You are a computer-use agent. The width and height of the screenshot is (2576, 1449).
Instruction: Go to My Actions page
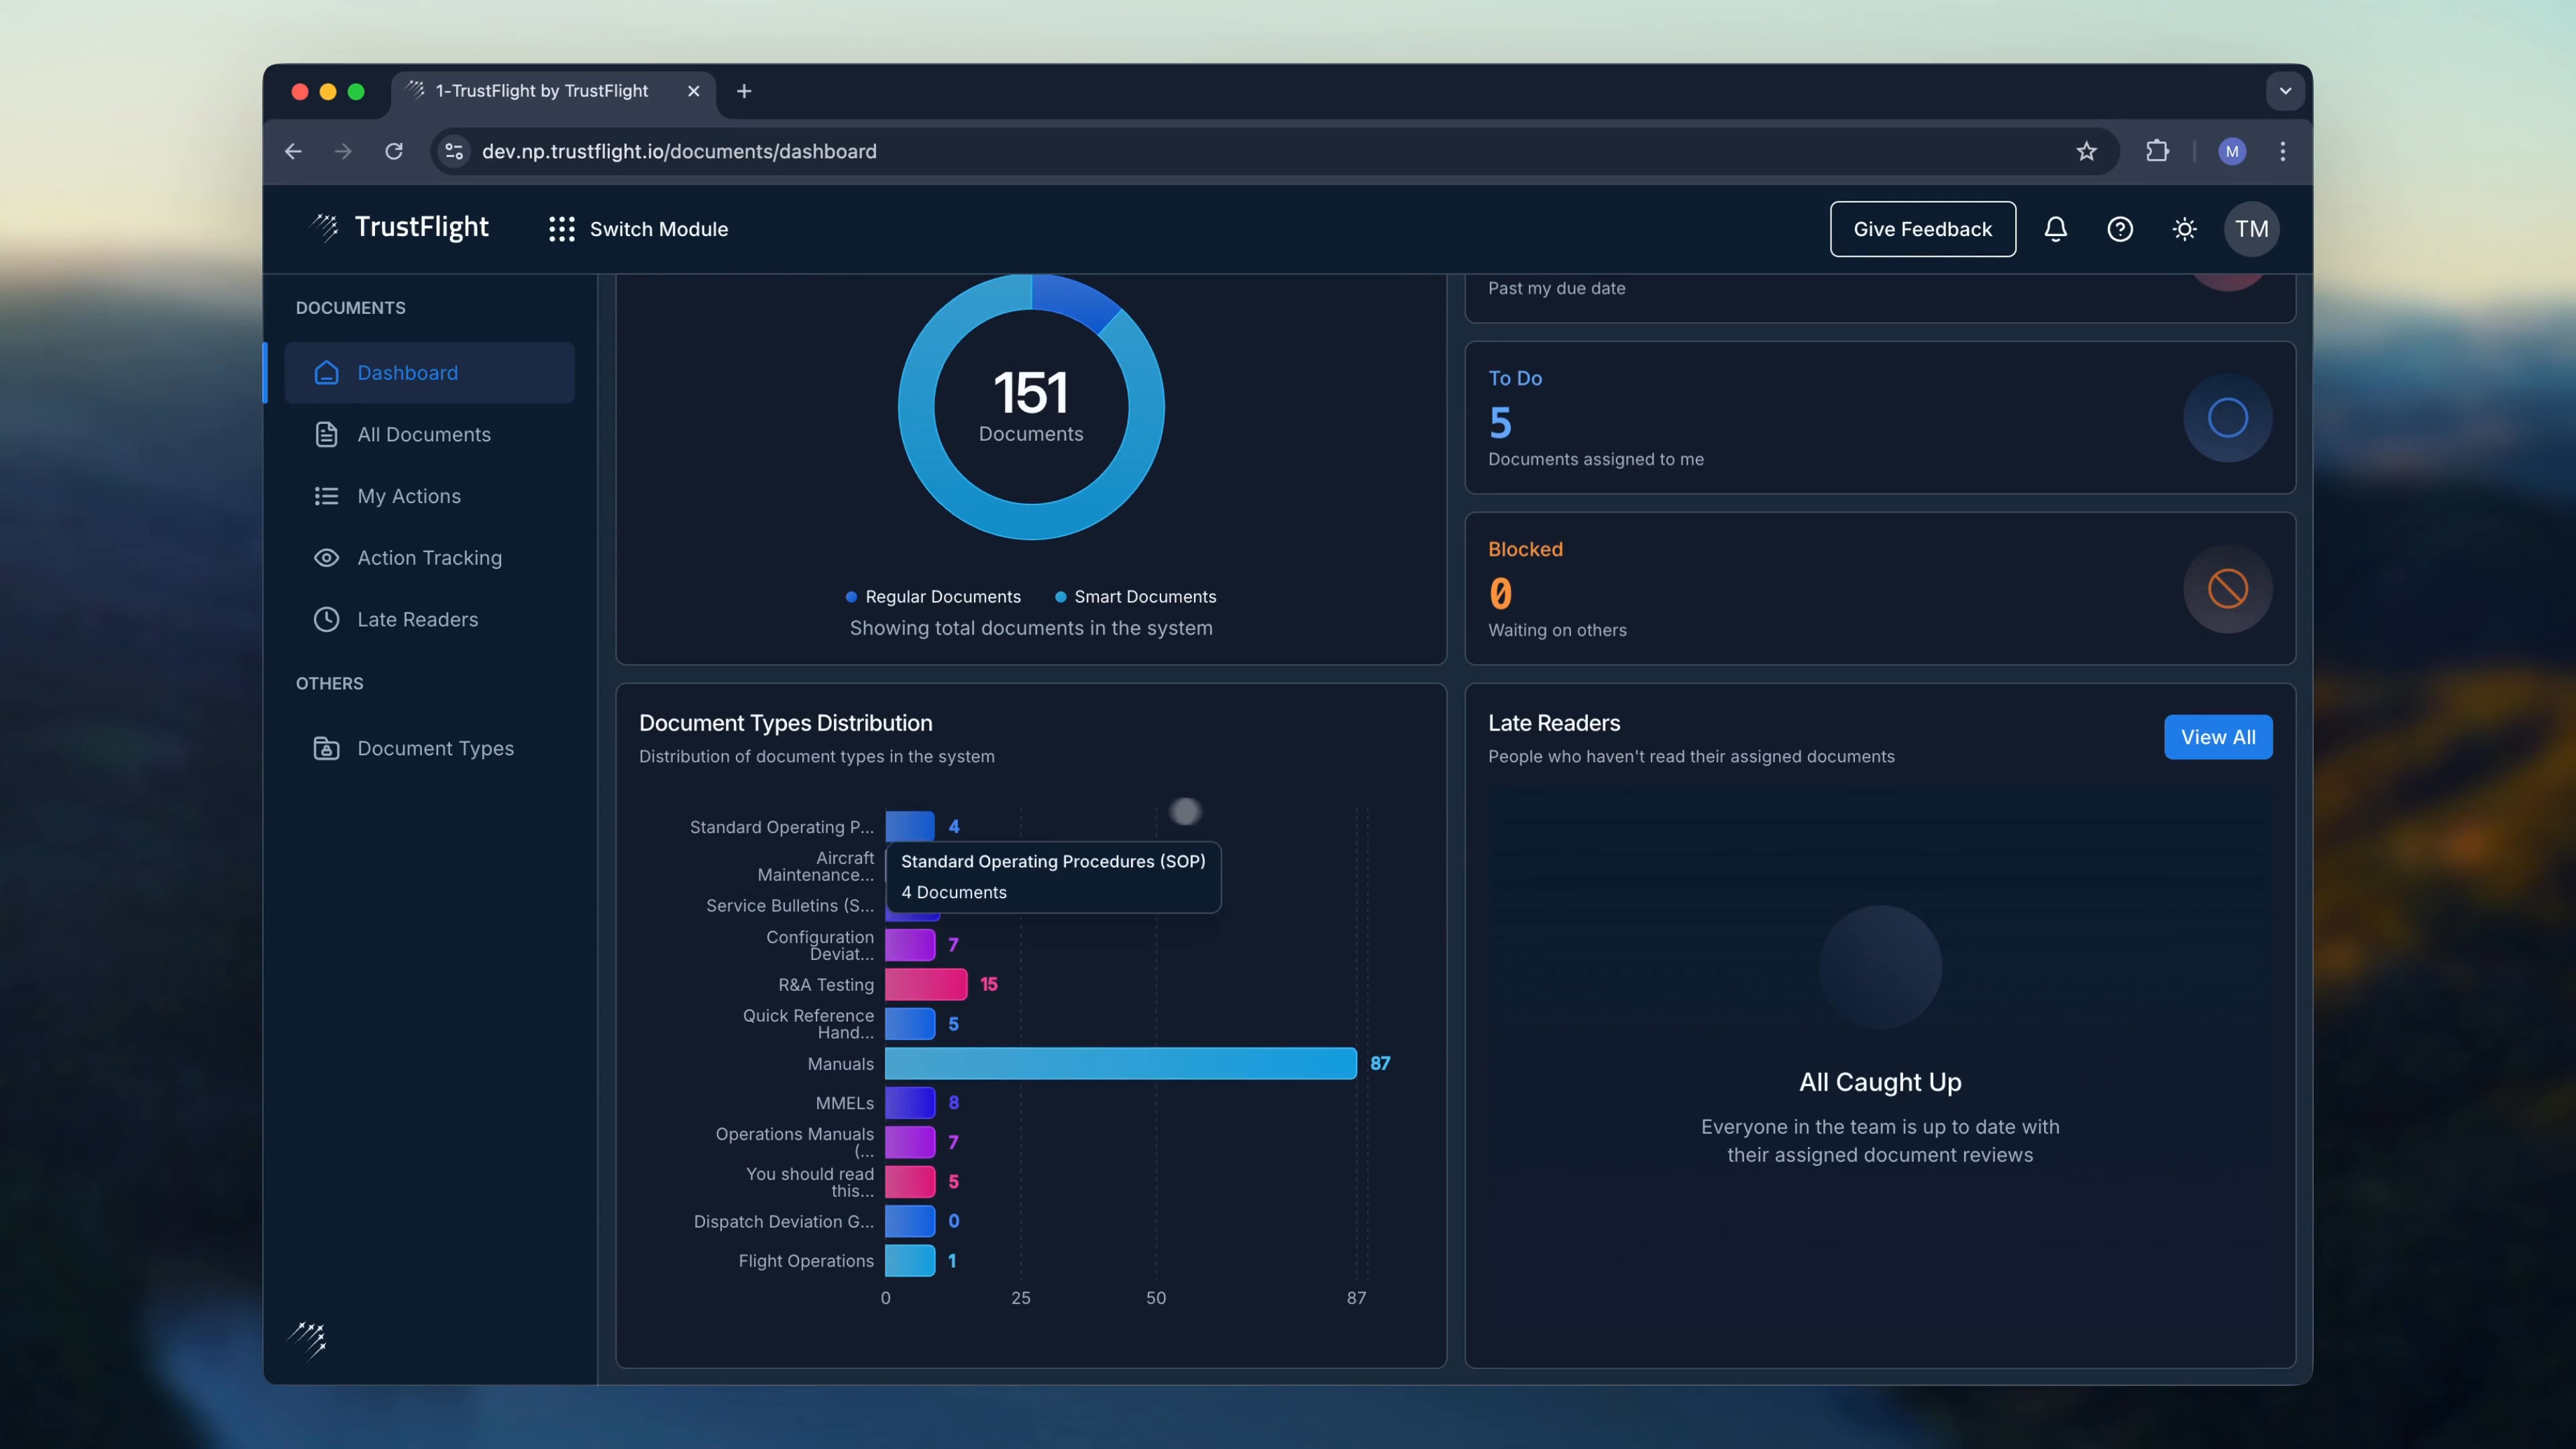pyautogui.click(x=409, y=496)
